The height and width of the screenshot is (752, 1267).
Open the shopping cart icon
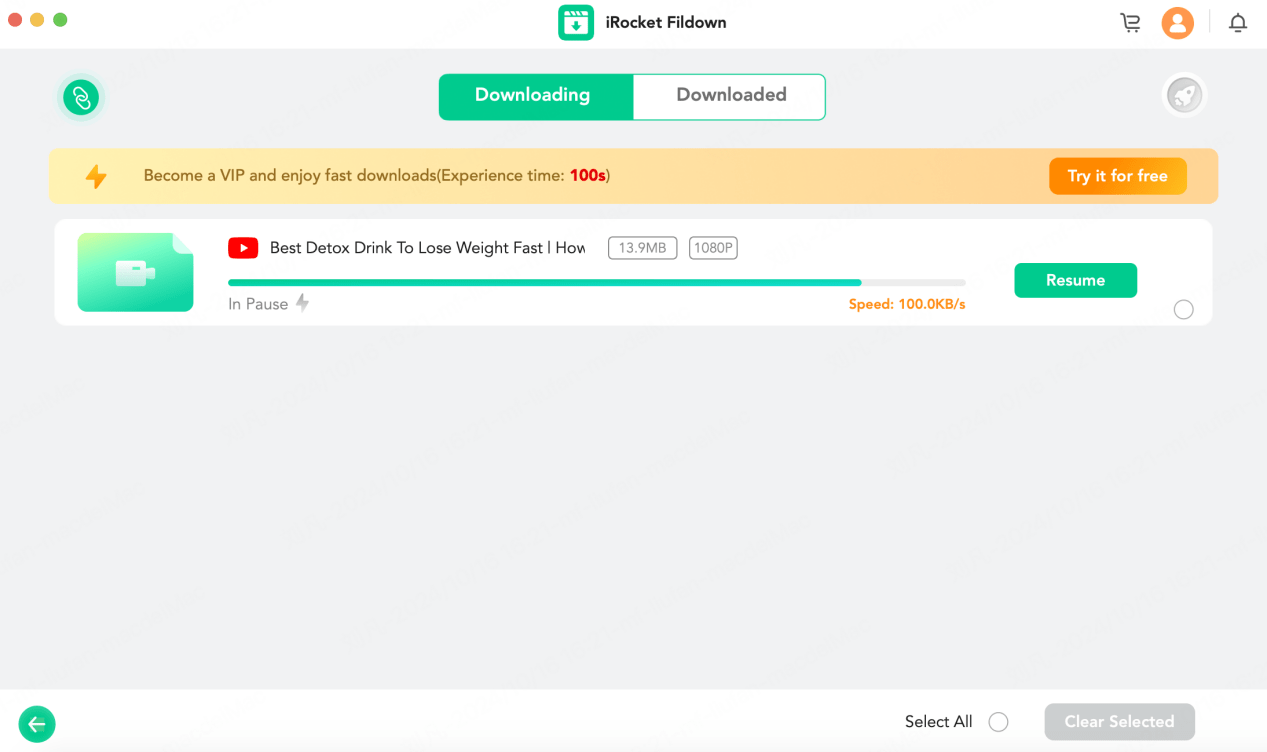[1130, 23]
